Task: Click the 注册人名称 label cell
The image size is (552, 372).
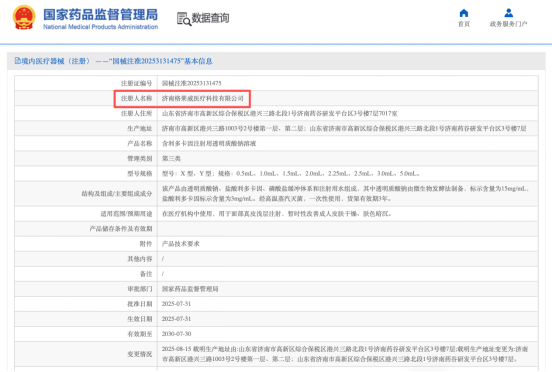Action: tap(86, 98)
